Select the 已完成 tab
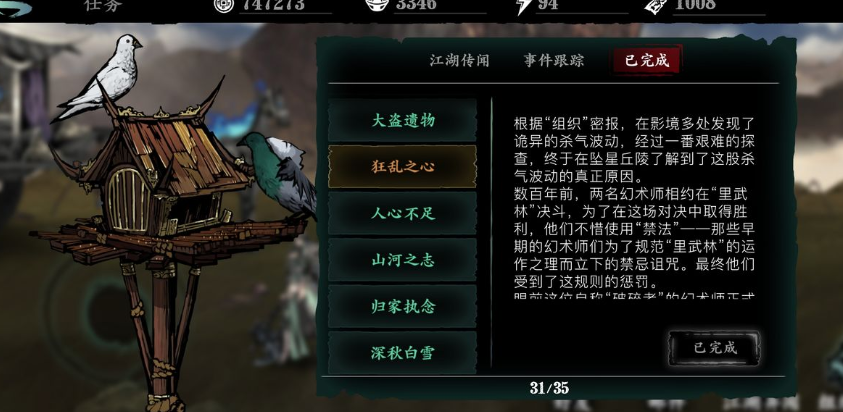843x412 pixels. 647,60
